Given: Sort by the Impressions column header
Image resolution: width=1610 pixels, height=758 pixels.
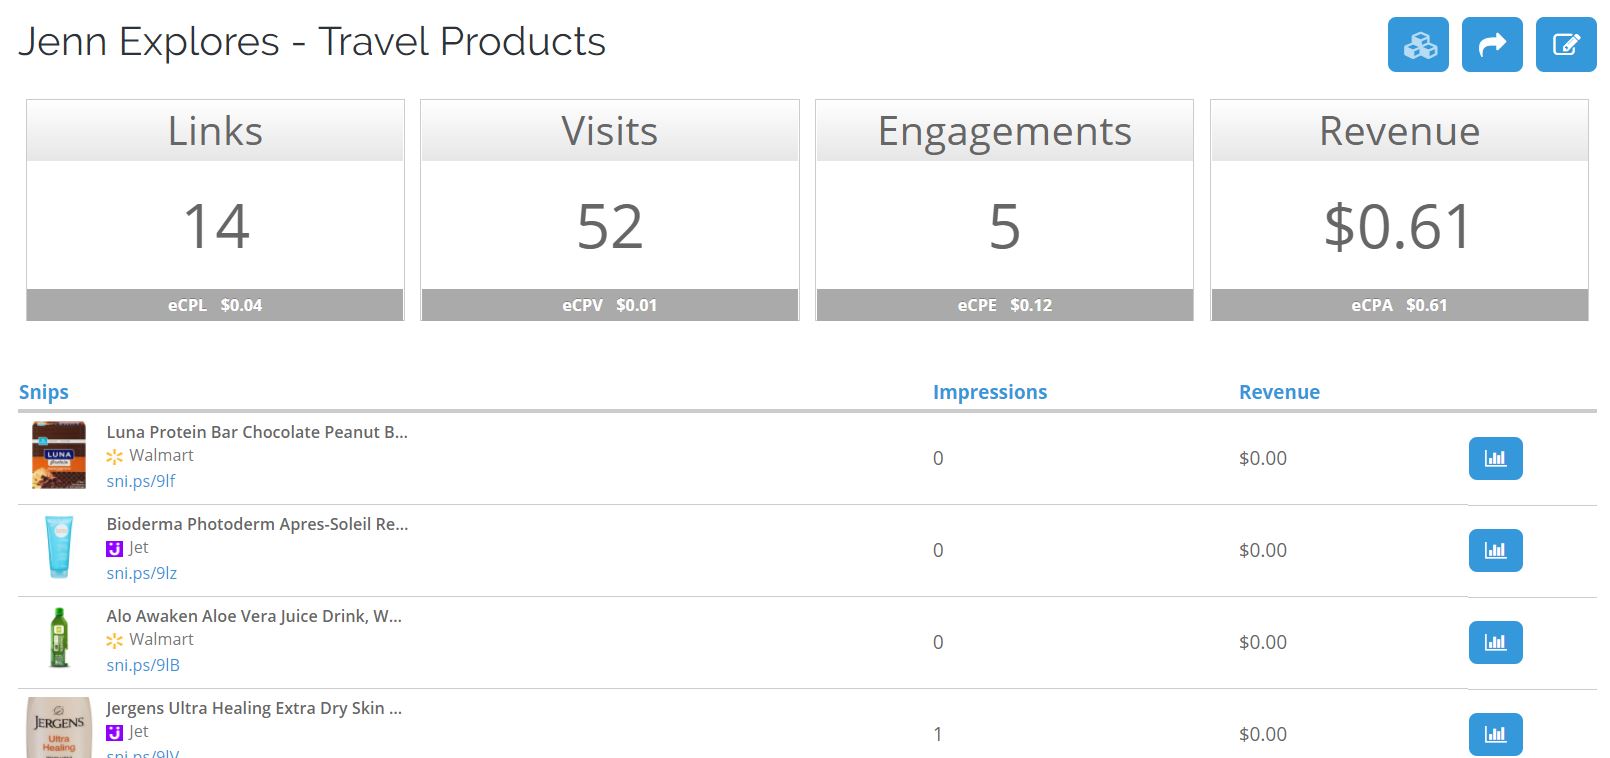Looking at the screenshot, I should point(990,392).
